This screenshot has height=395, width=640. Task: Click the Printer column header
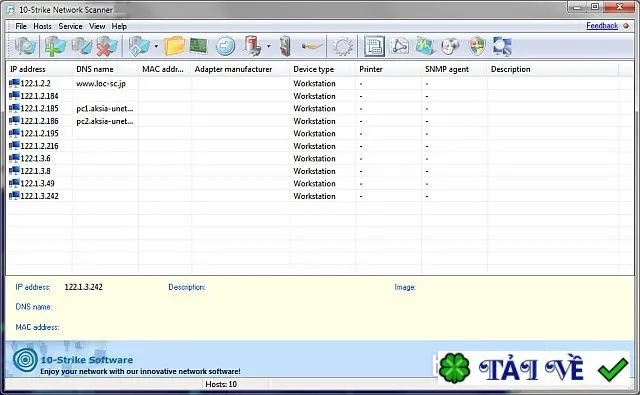[388, 69]
